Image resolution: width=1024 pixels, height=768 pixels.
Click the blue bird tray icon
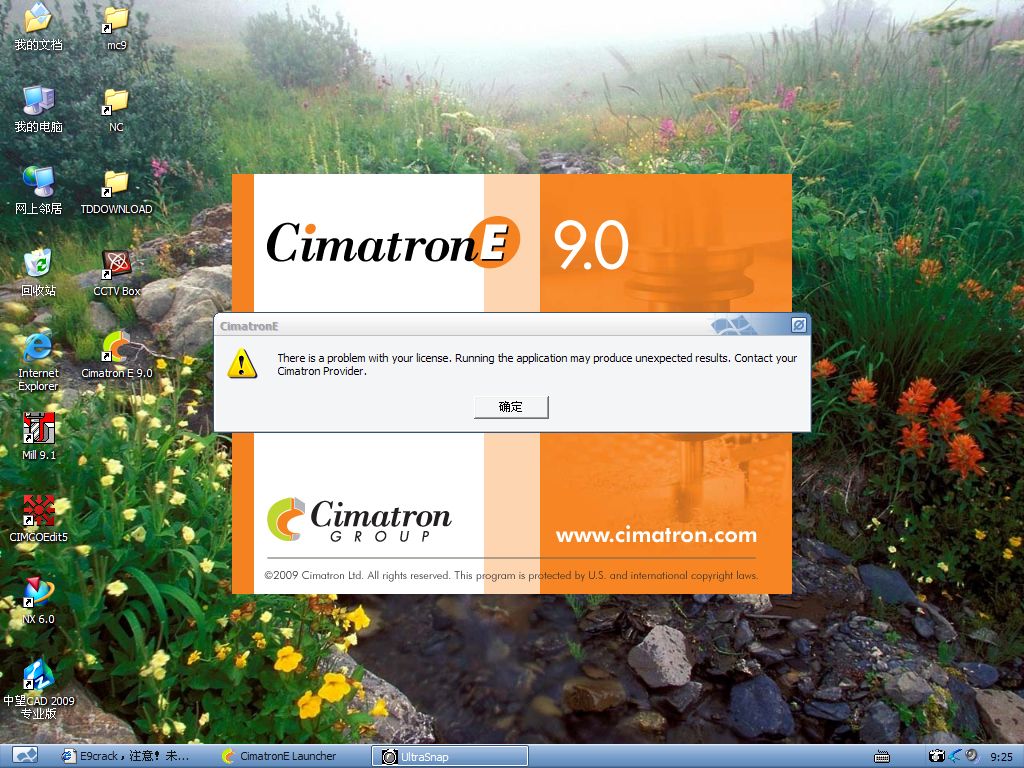point(955,756)
